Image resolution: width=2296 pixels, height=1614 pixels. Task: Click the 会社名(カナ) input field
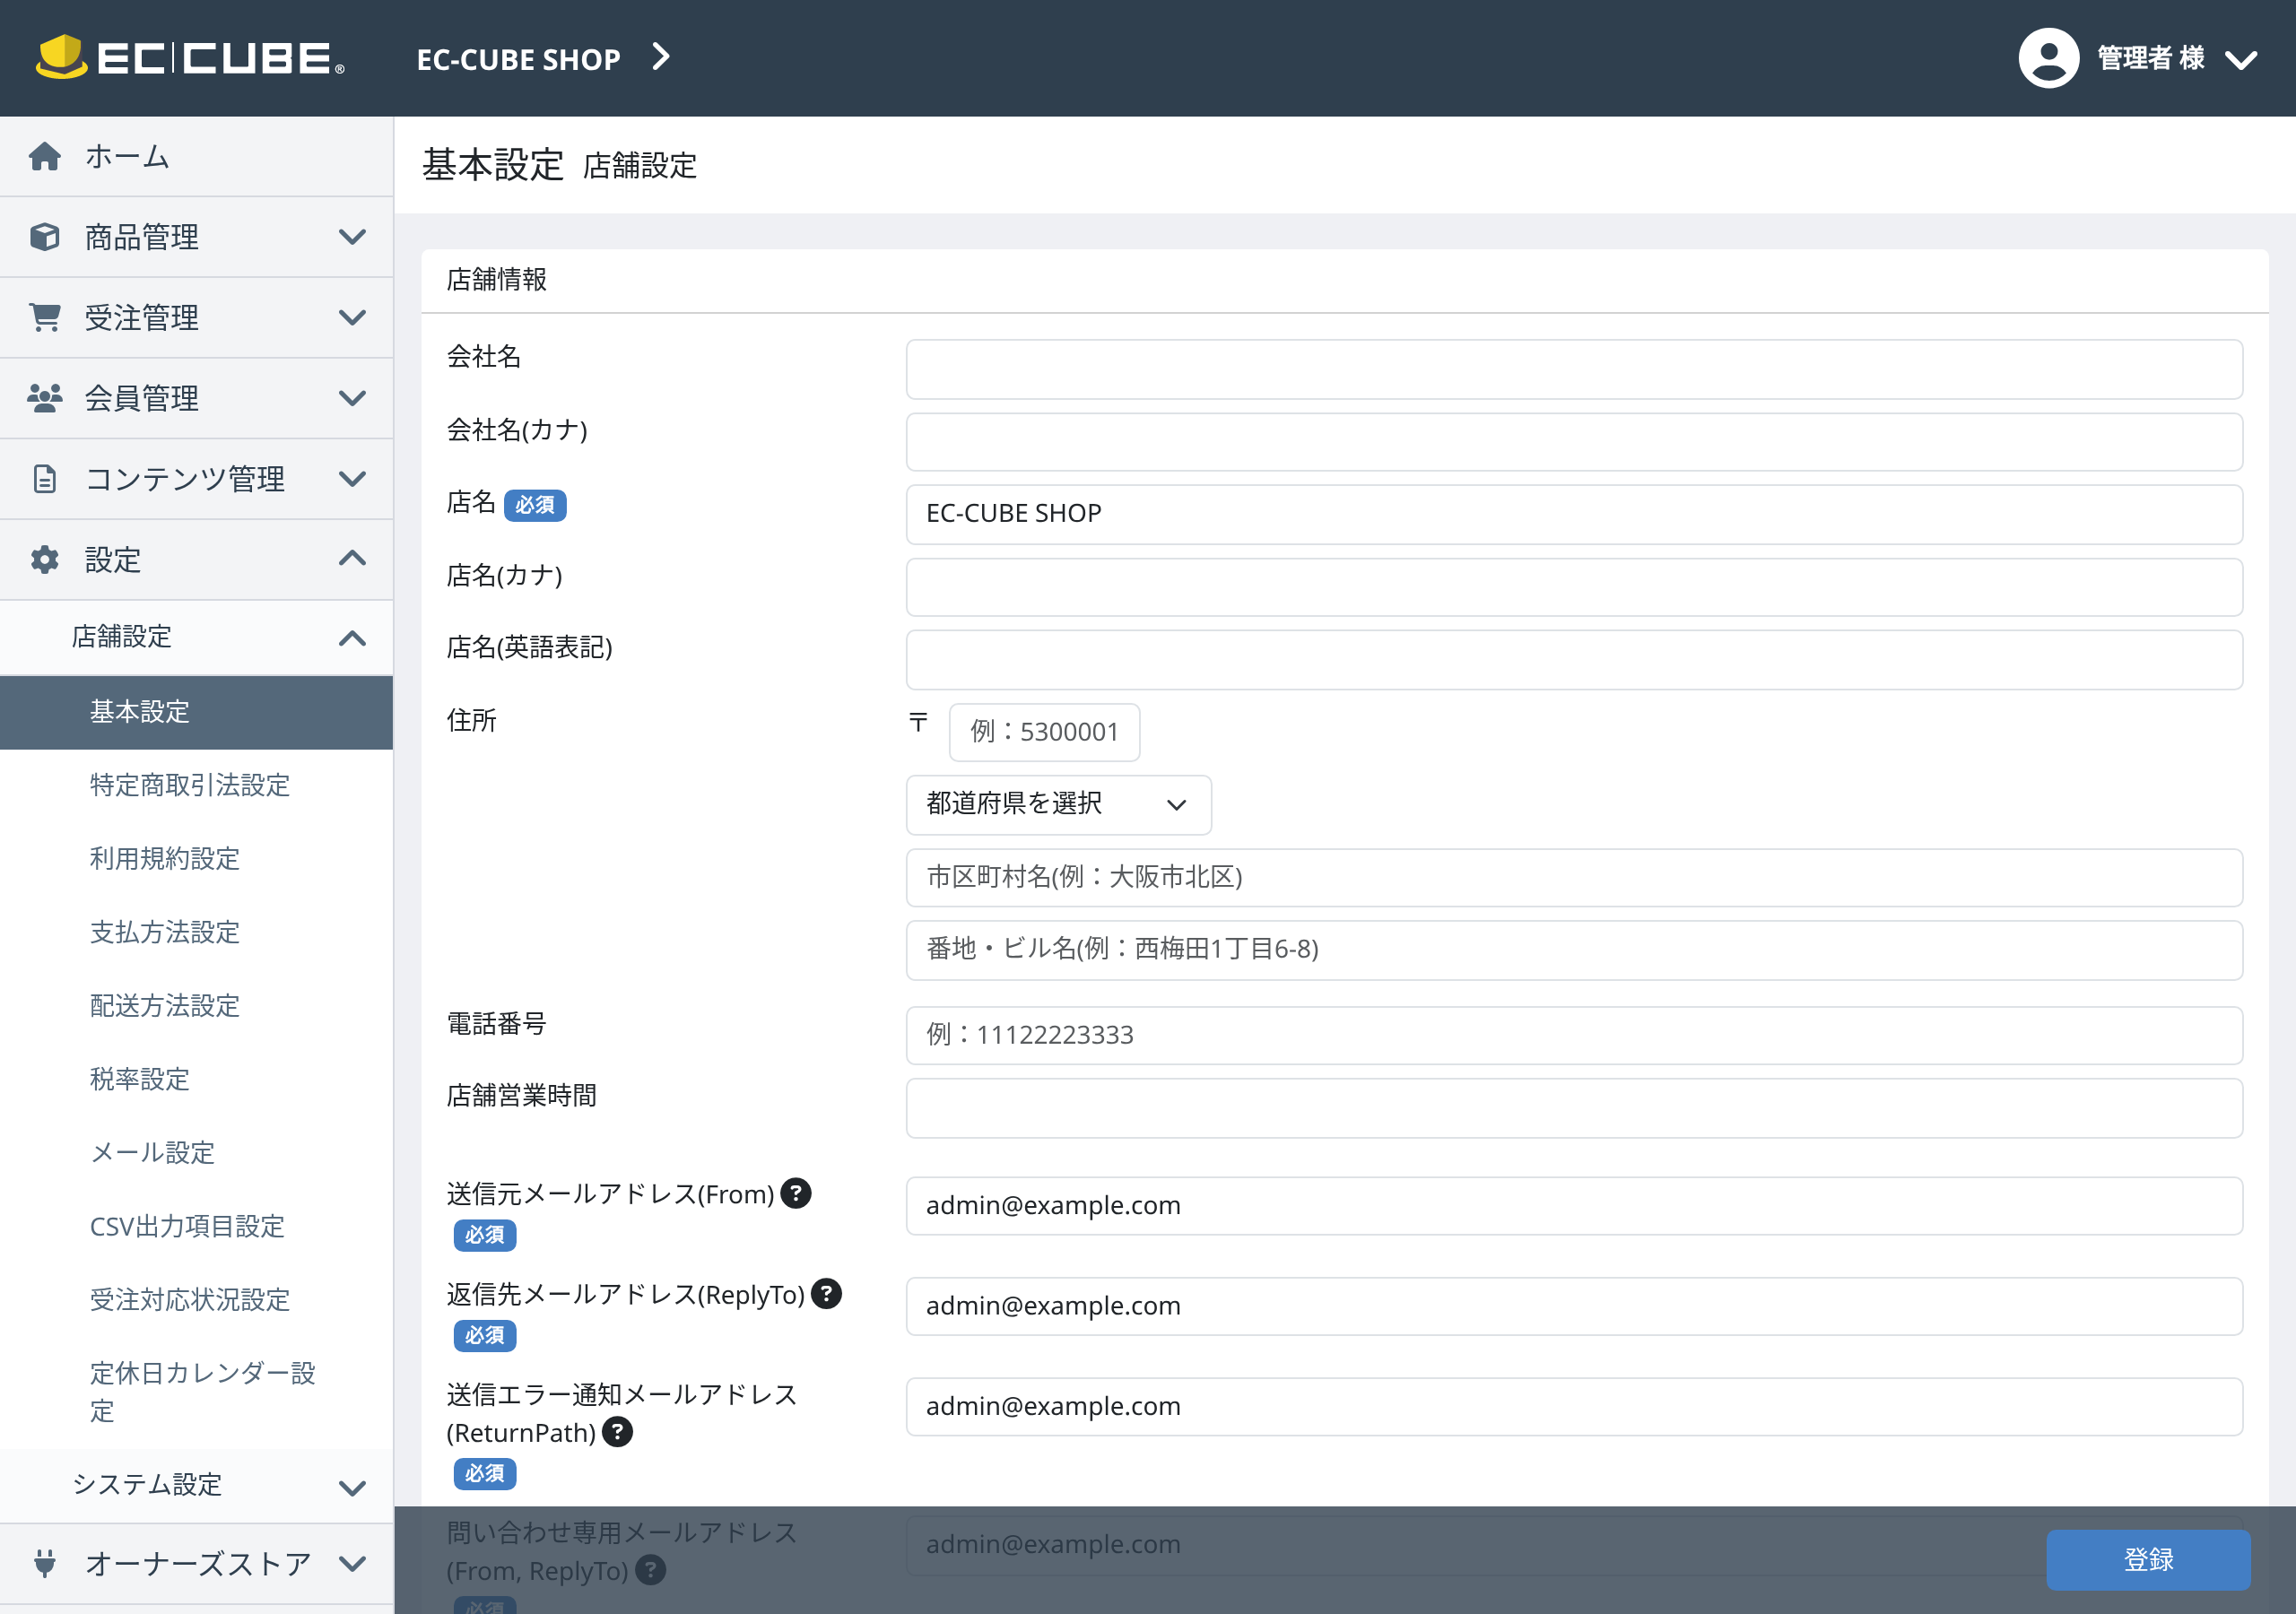click(x=1574, y=442)
